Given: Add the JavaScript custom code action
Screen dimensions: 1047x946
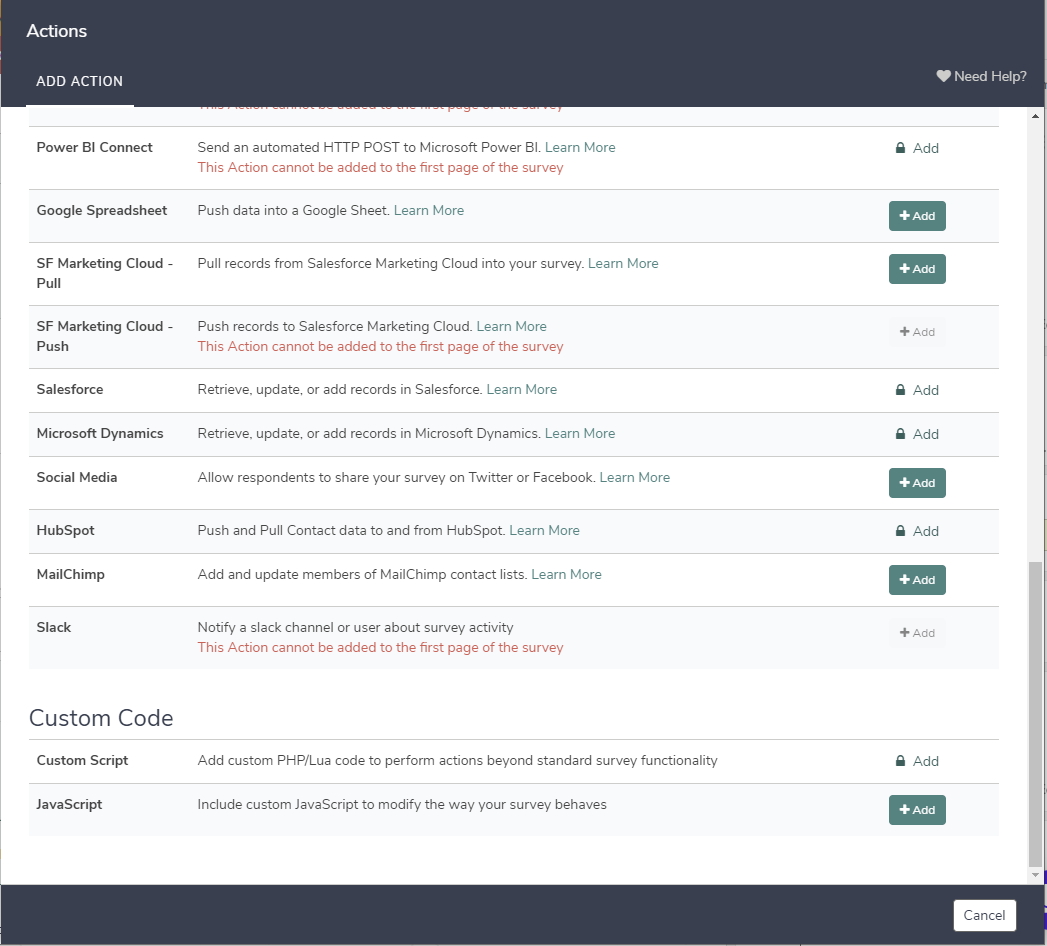Looking at the screenshot, I should 917,810.
